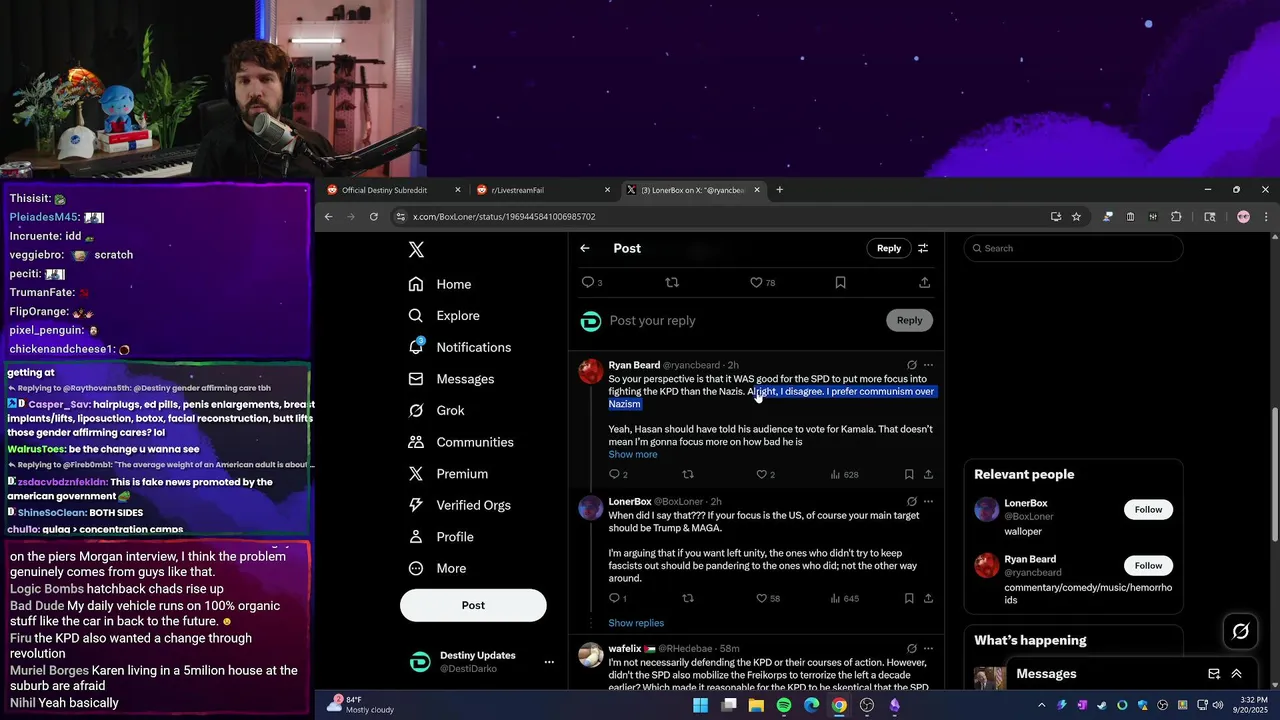Open Spotify from the taskbar
The height and width of the screenshot is (720, 1280).
coord(784,705)
